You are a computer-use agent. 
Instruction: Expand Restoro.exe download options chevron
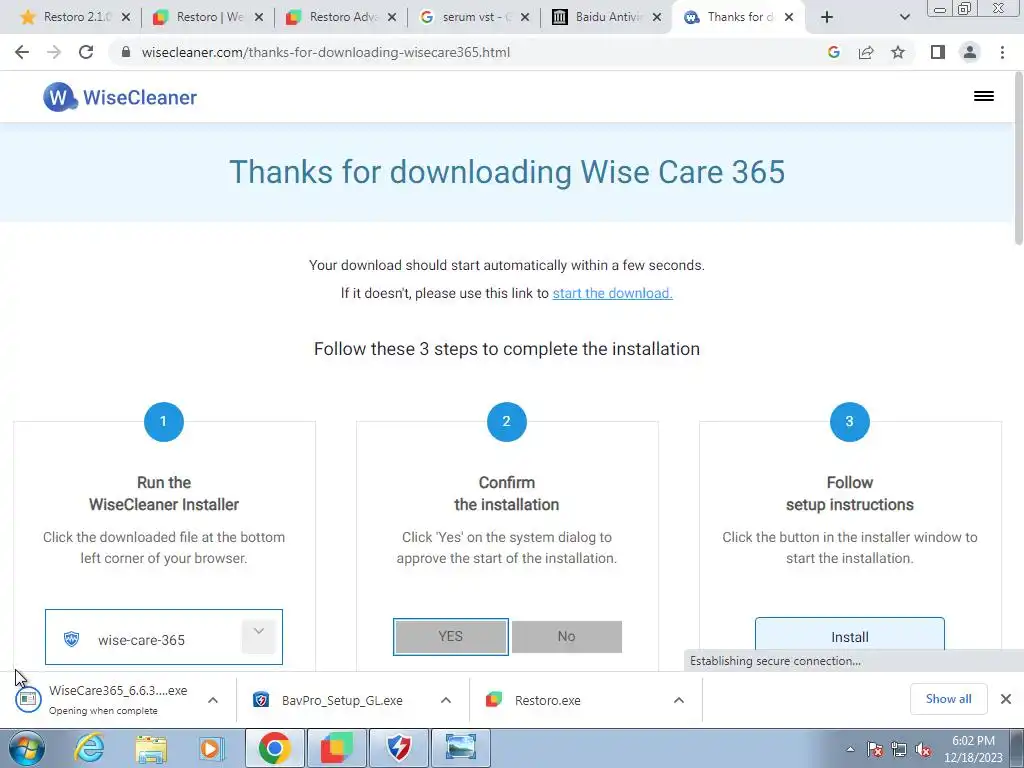(x=679, y=700)
